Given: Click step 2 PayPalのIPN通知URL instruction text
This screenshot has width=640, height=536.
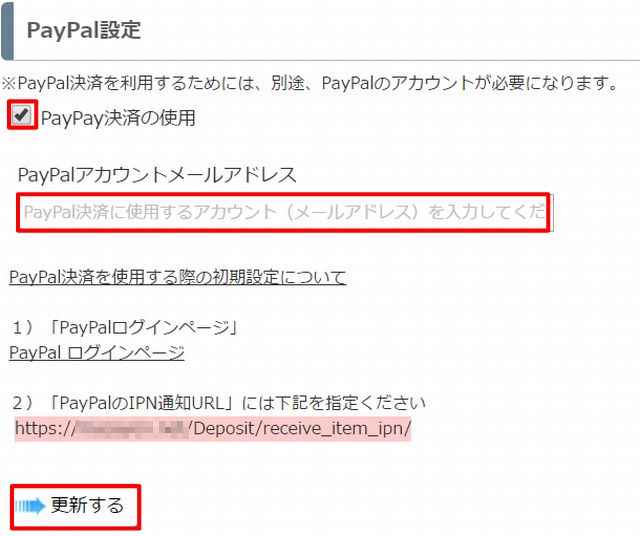Looking at the screenshot, I should [219, 403].
